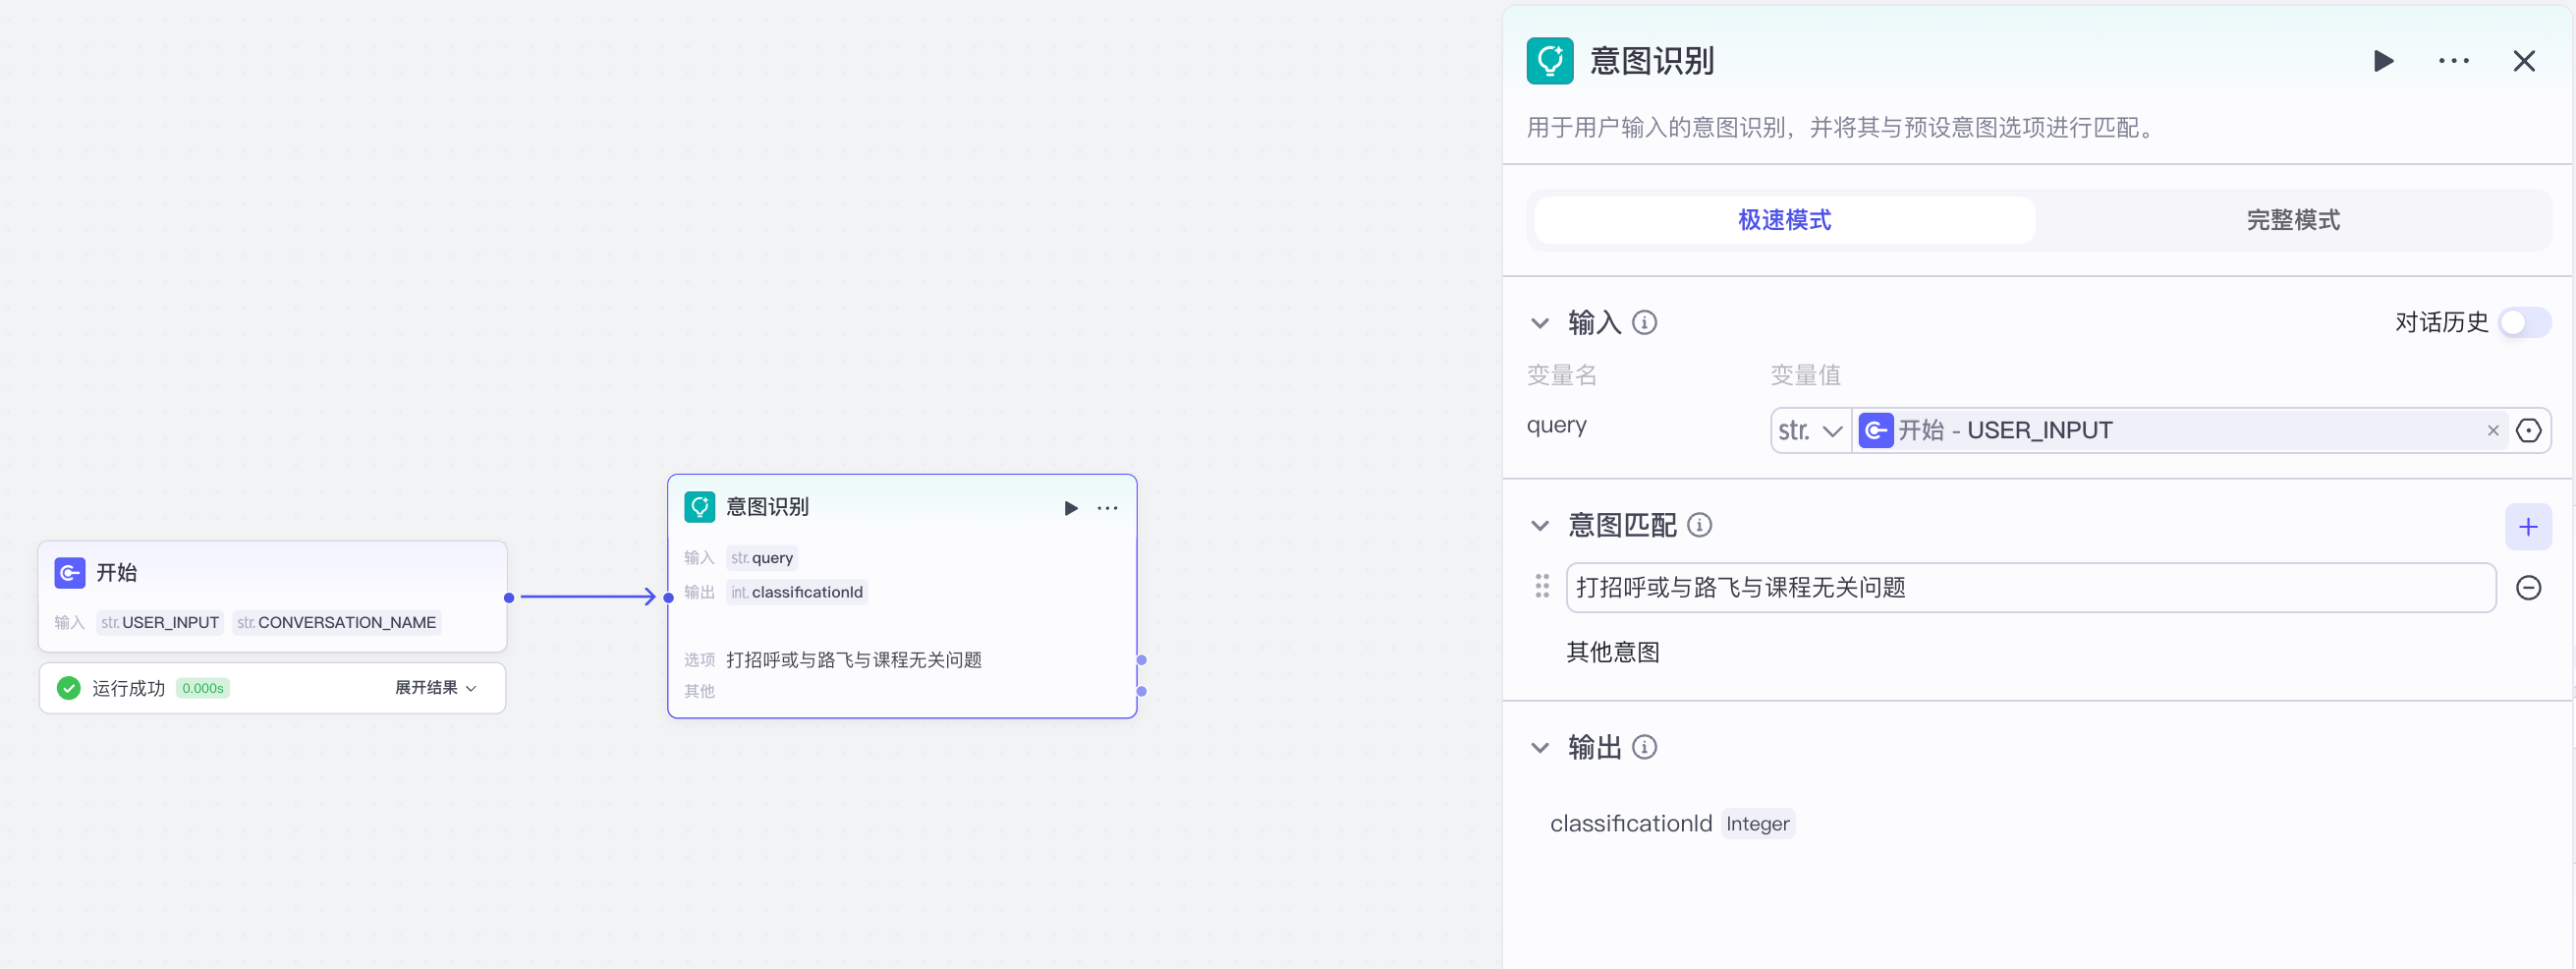Click the settings icon next to USER_INPUT reference

[2529, 430]
